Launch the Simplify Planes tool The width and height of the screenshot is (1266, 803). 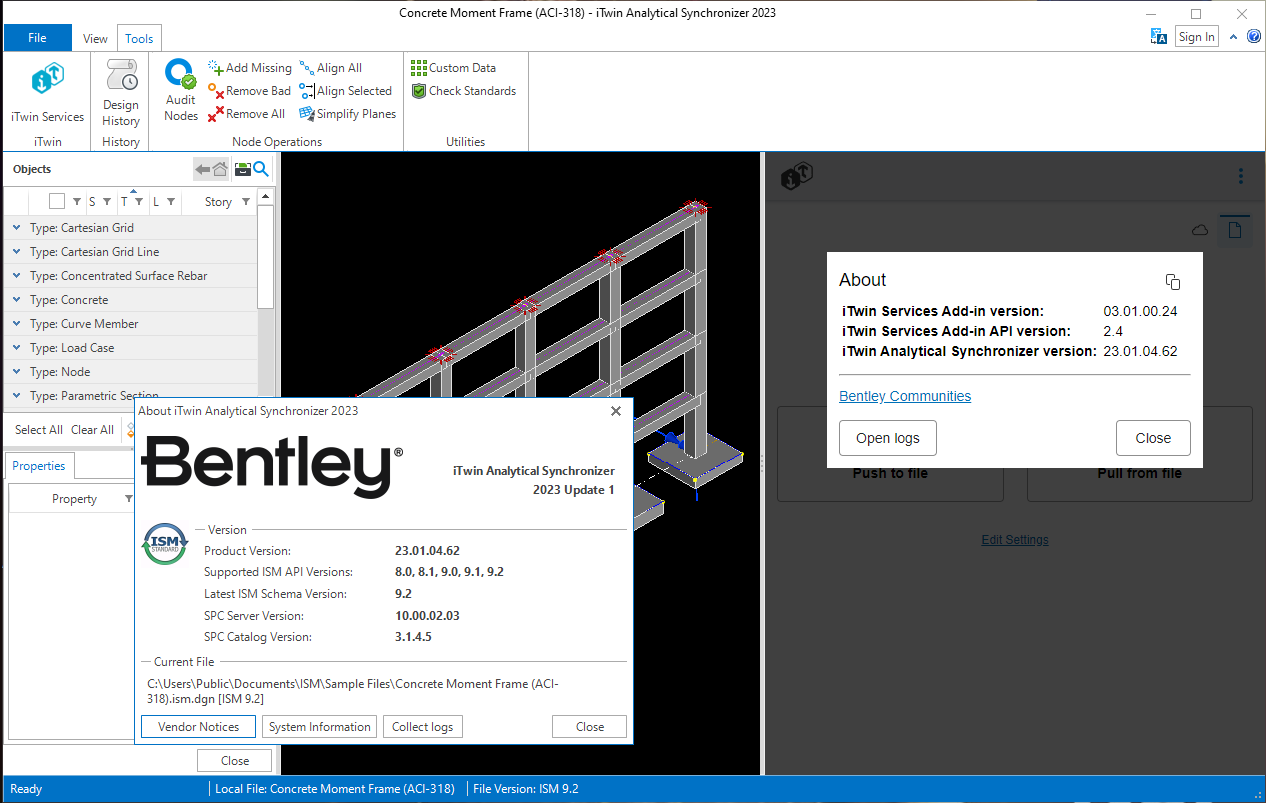(x=348, y=114)
